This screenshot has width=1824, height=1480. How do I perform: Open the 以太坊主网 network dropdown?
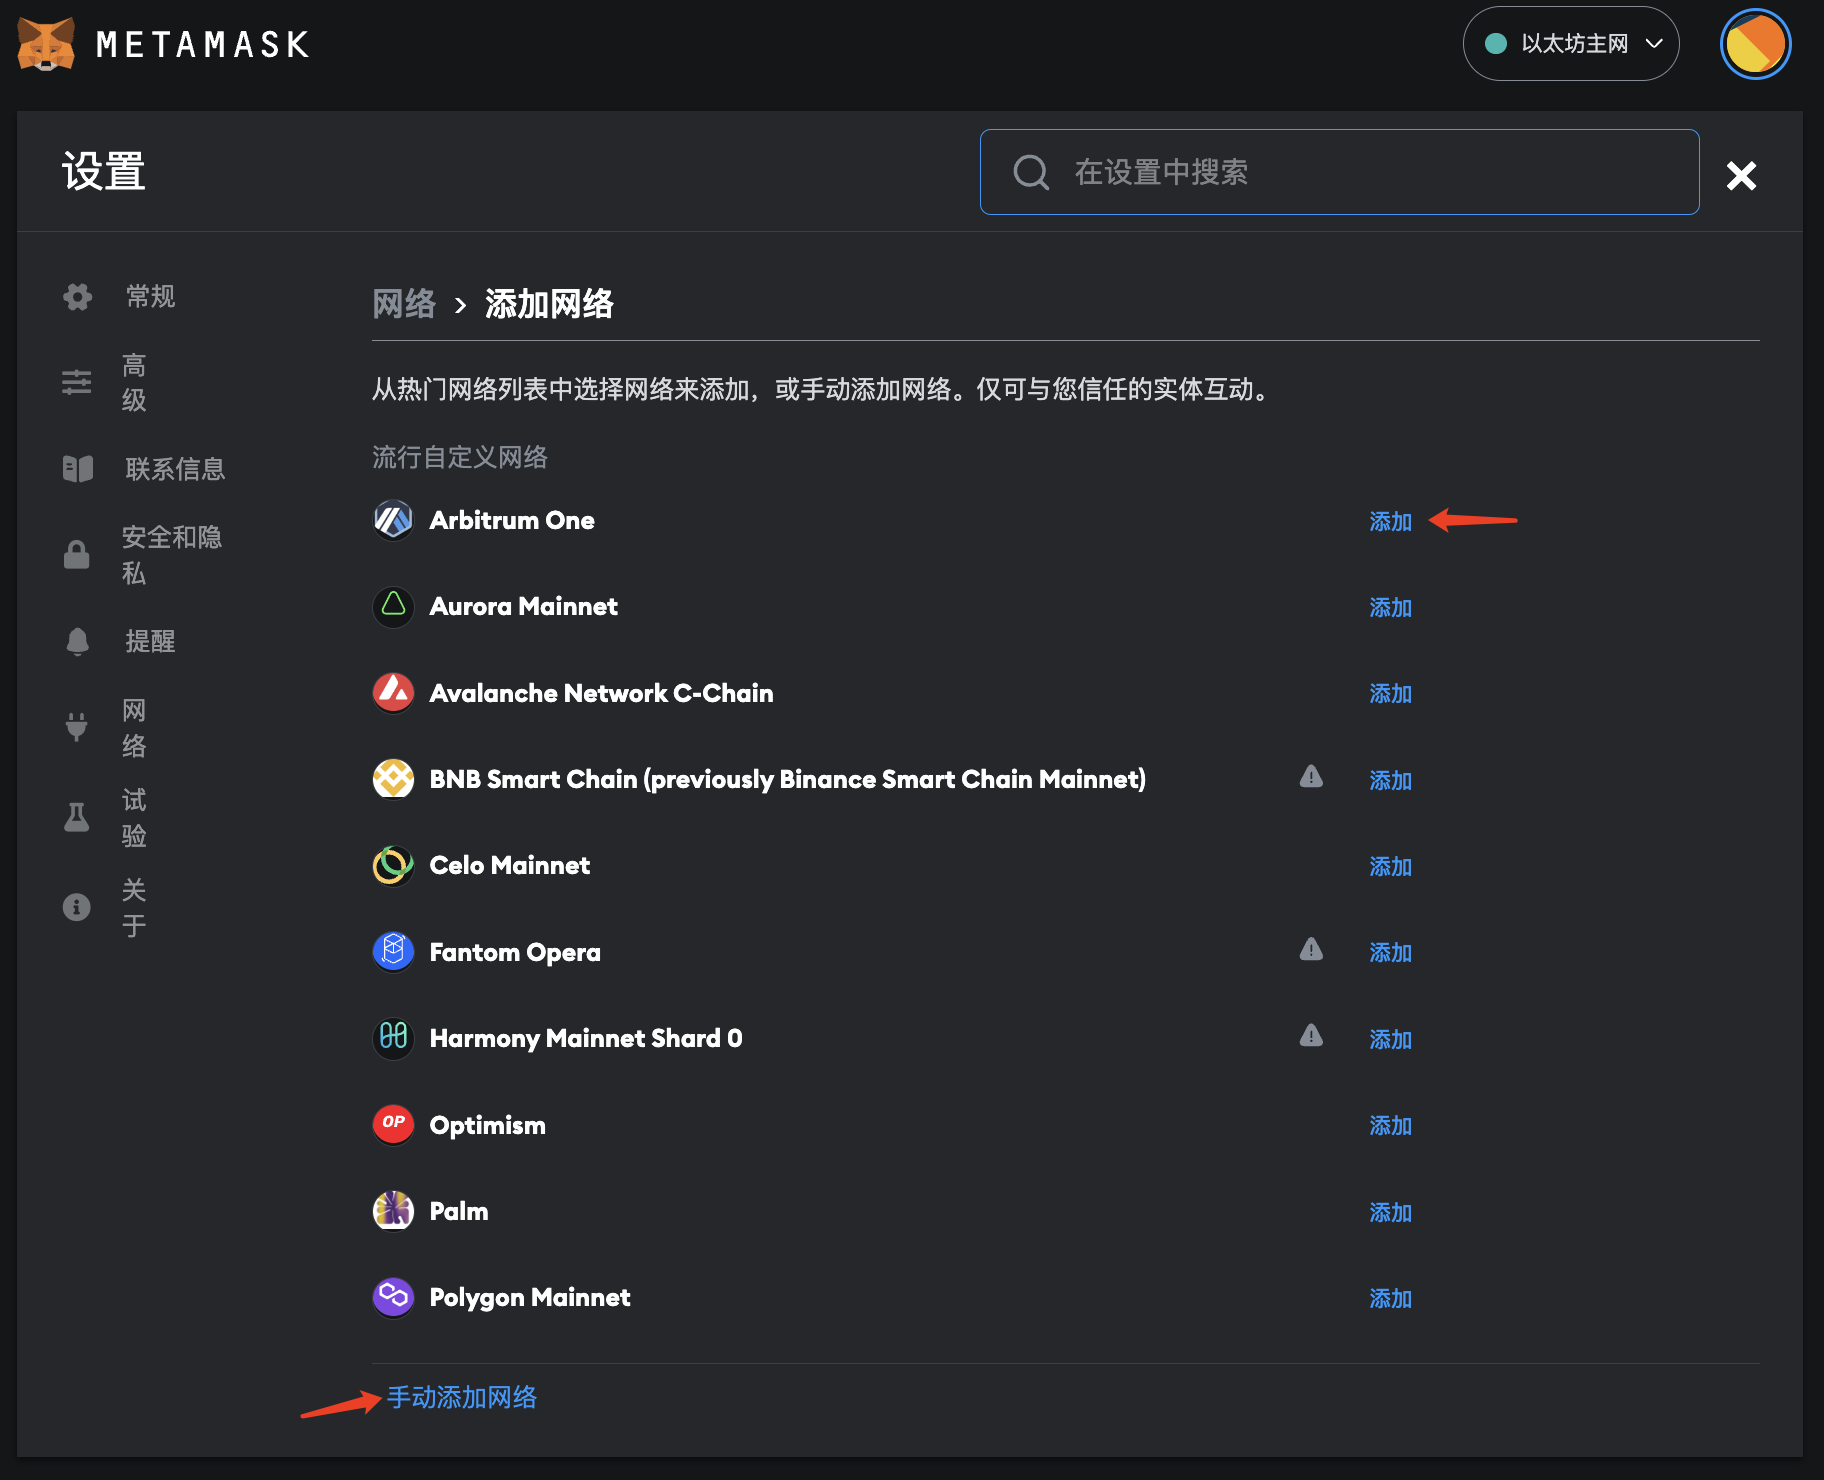coord(1570,44)
